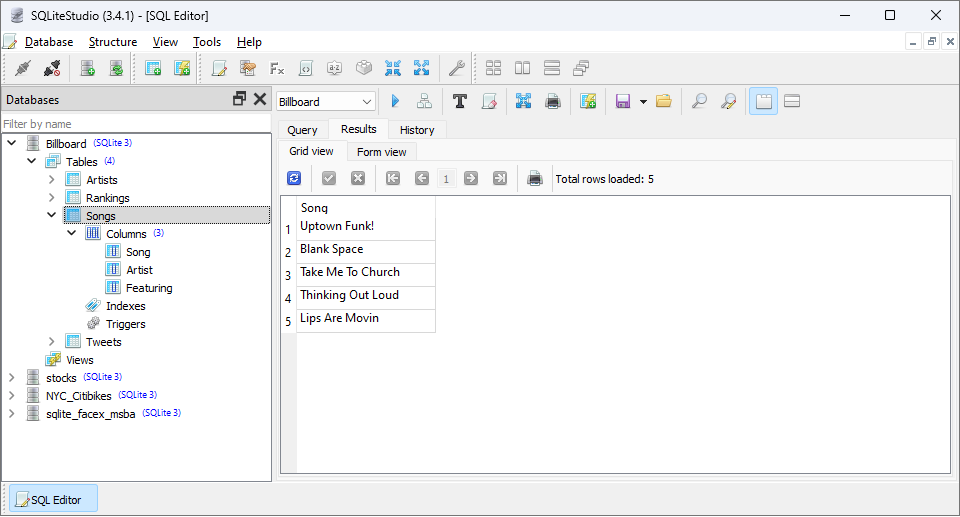Click the printer icon in the editor toolbar
Screen dimensions: 960x517
553,101
